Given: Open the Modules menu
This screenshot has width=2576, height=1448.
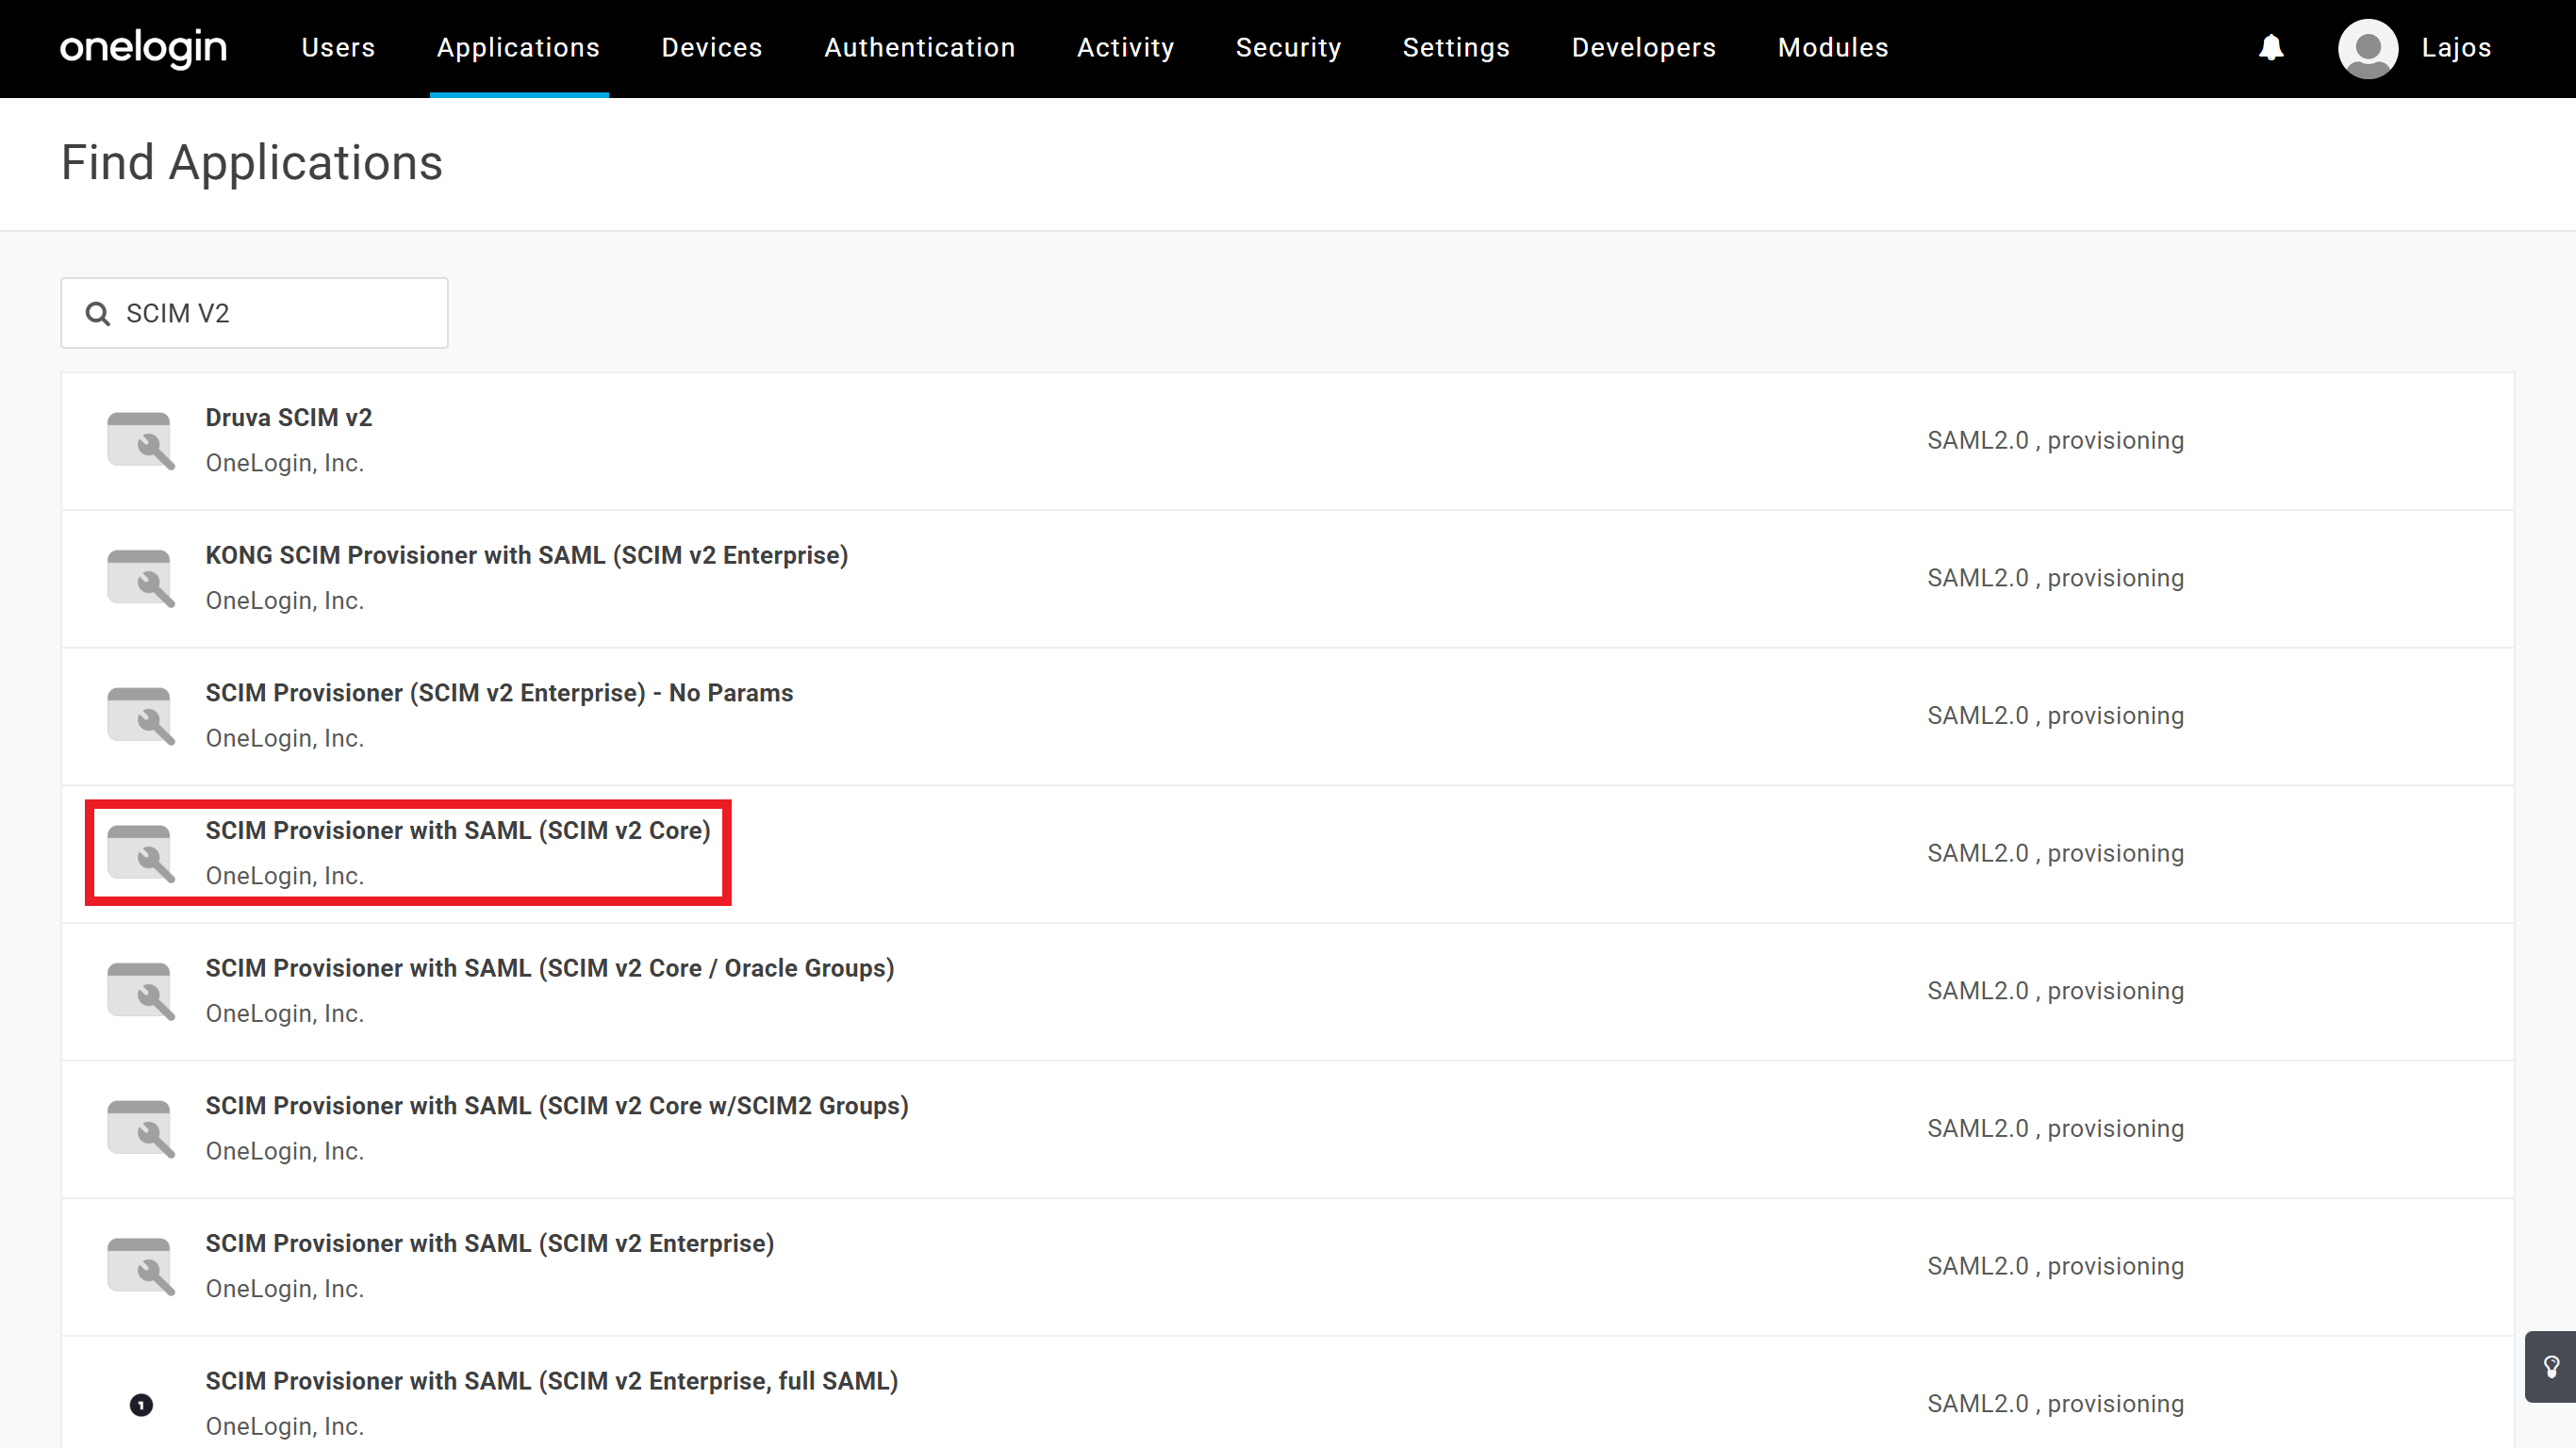Looking at the screenshot, I should (x=1832, y=47).
